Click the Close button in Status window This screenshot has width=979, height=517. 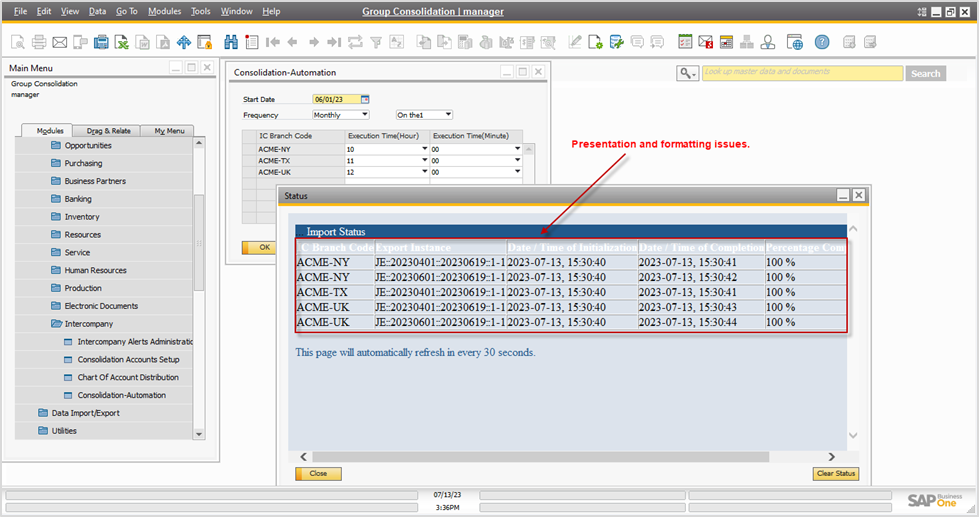click(318, 474)
